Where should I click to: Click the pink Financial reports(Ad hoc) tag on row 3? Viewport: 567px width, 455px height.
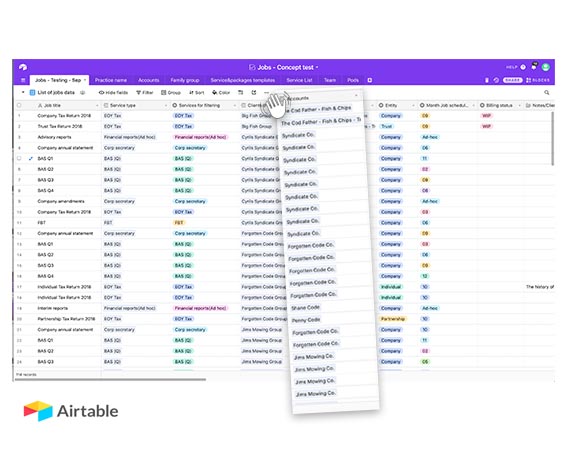(200, 137)
